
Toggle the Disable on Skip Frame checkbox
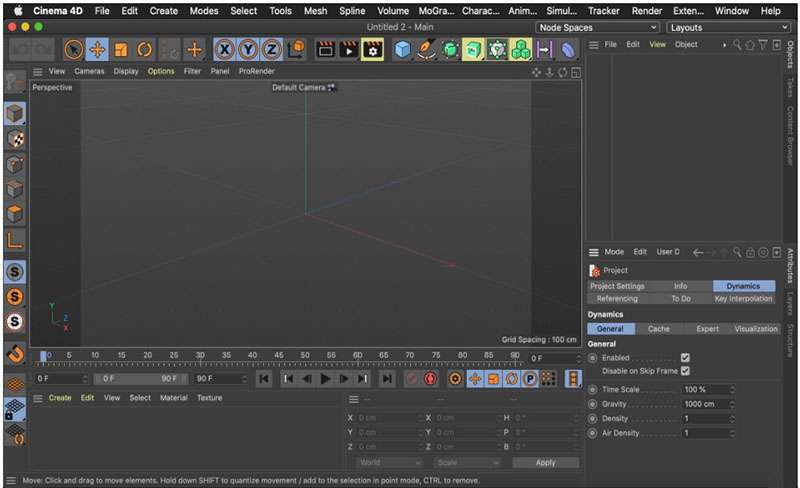coord(685,371)
